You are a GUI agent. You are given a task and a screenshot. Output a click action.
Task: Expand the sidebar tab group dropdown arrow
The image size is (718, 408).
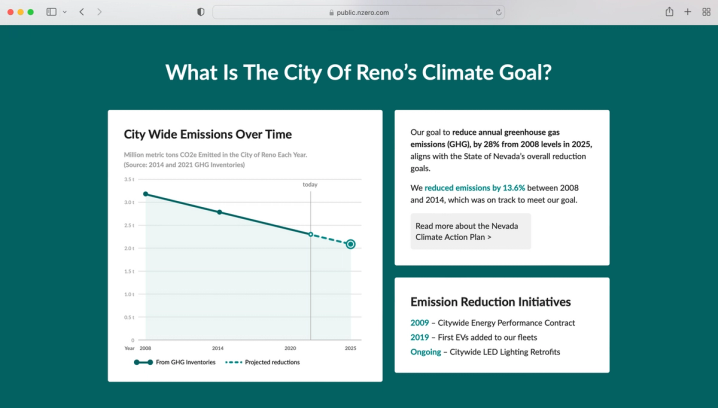pyautogui.click(x=65, y=12)
